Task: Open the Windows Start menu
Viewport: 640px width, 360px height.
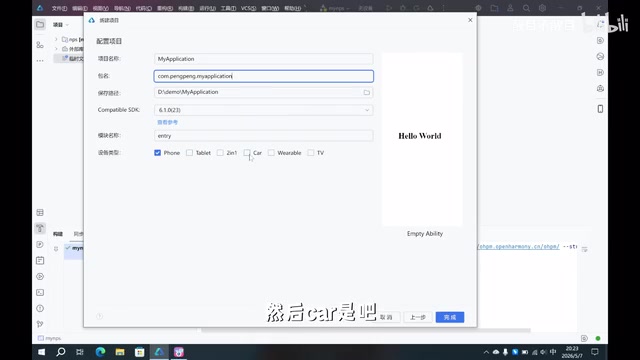Action: point(42,352)
